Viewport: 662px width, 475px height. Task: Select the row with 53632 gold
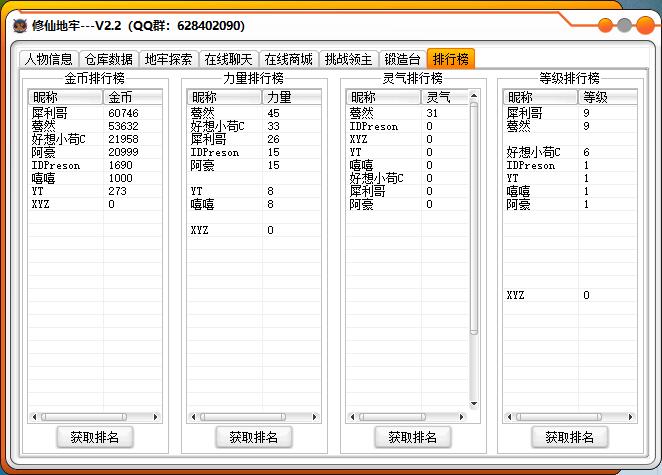pos(95,126)
